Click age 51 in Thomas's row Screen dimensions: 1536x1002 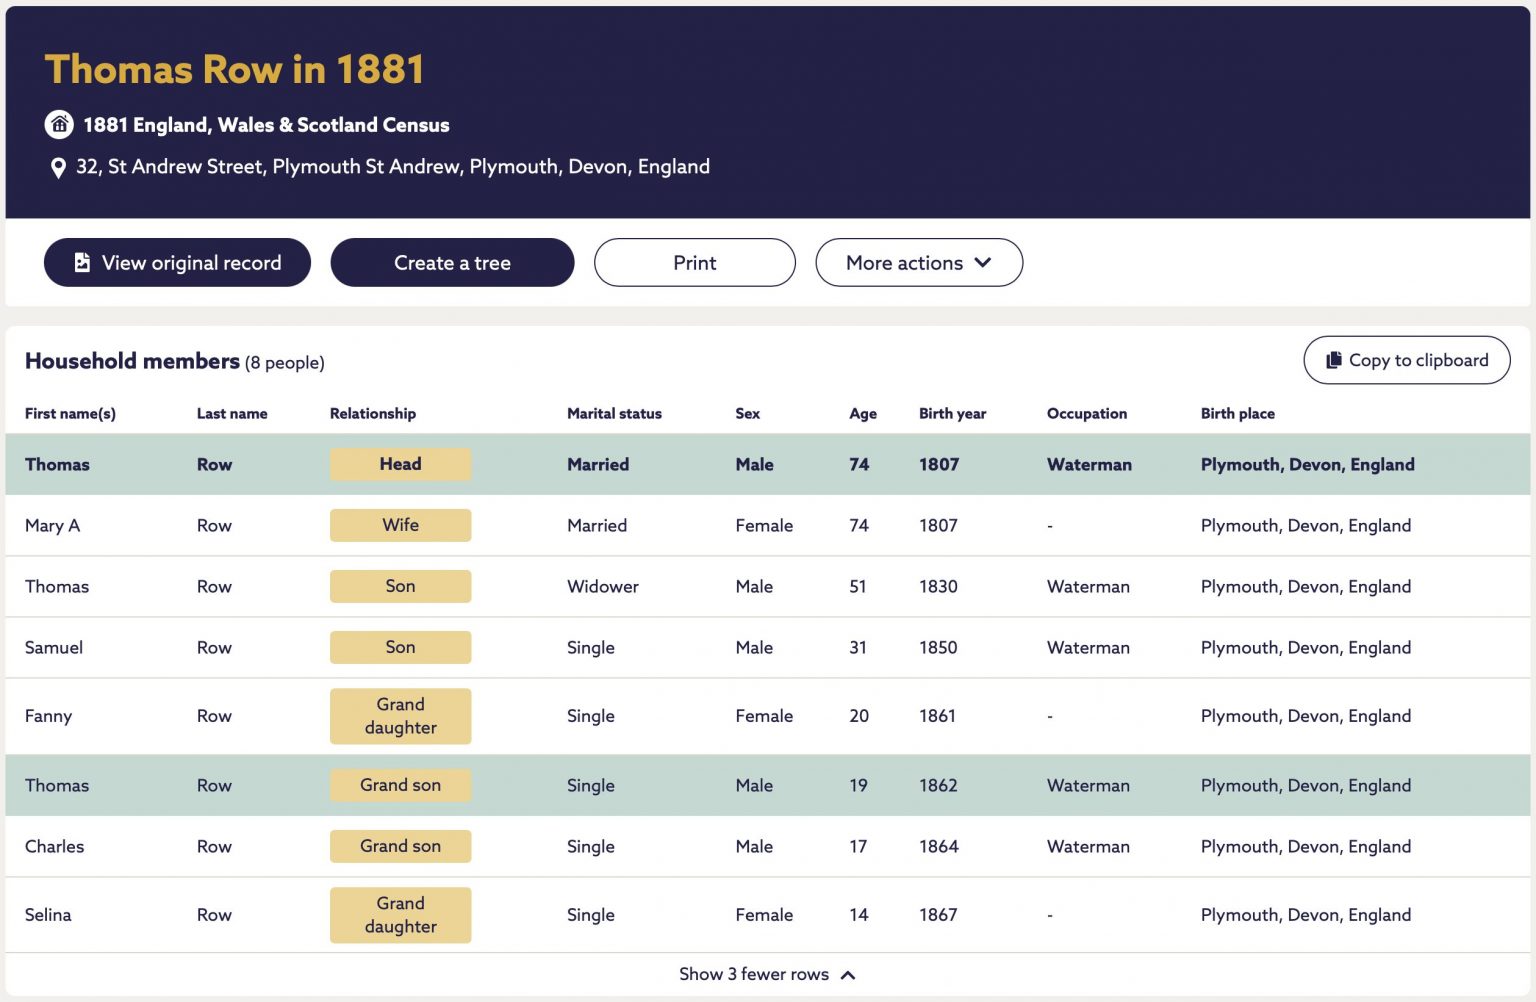[x=857, y=586]
